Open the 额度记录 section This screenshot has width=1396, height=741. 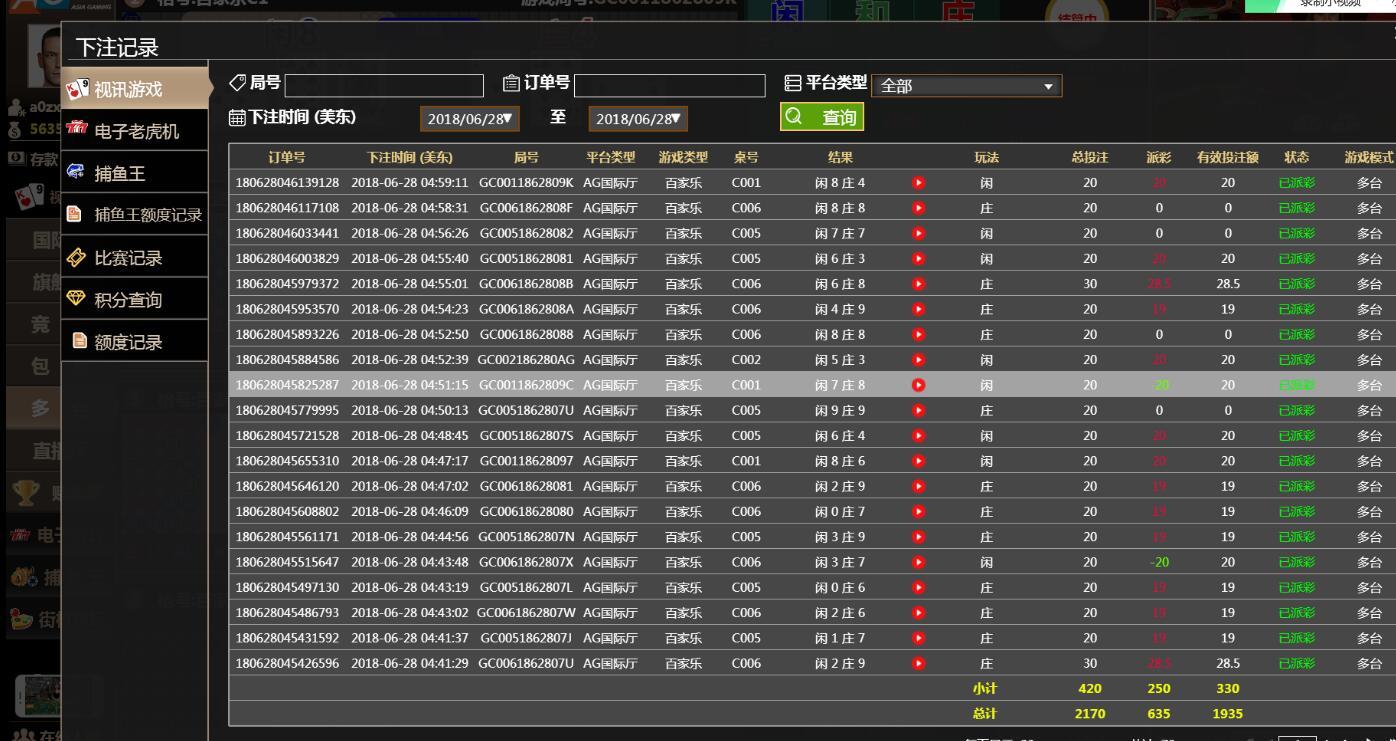(128, 342)
